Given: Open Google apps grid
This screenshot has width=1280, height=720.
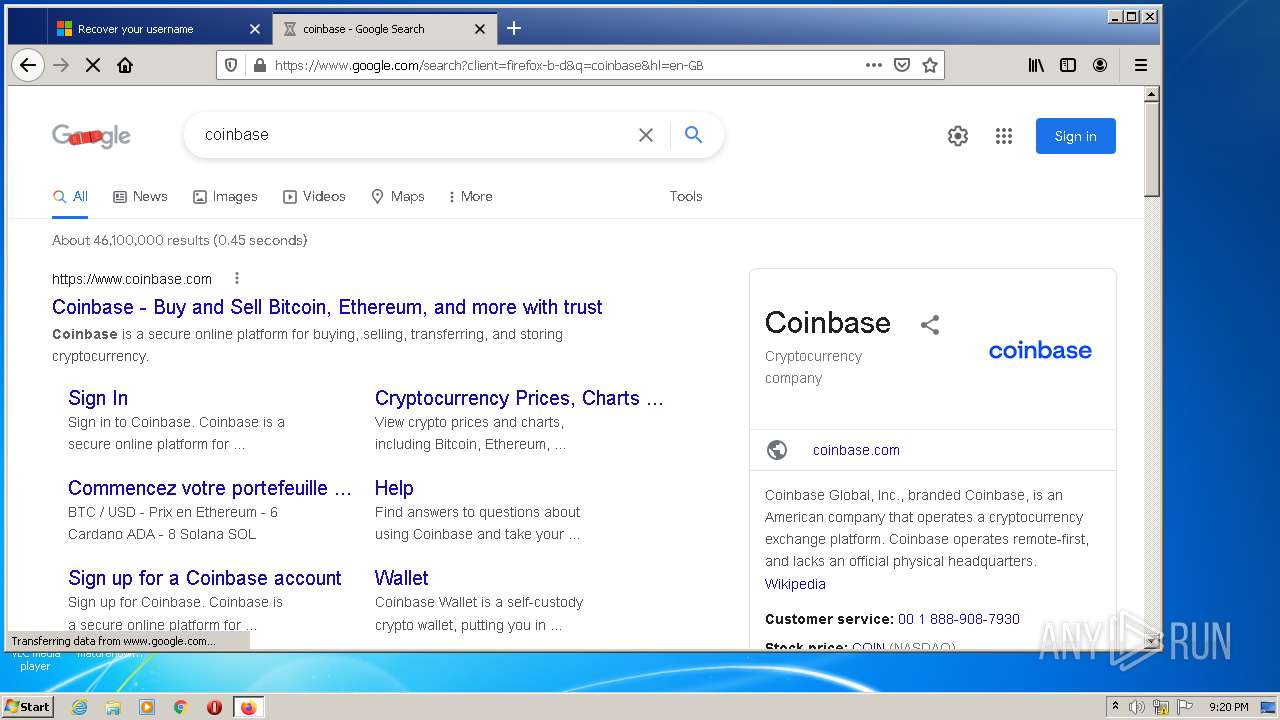Looking at the screenshot, I should [1004, 136].
